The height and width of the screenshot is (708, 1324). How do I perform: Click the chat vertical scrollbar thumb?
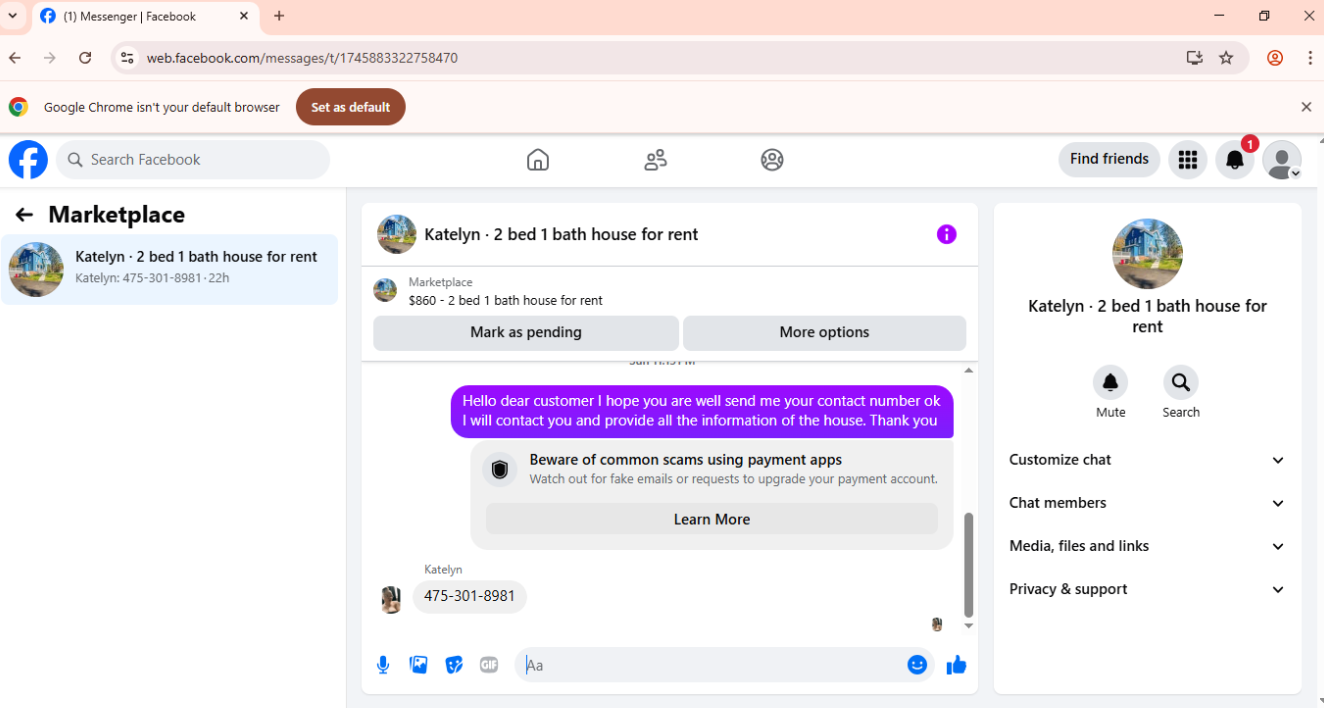(968, 565)
